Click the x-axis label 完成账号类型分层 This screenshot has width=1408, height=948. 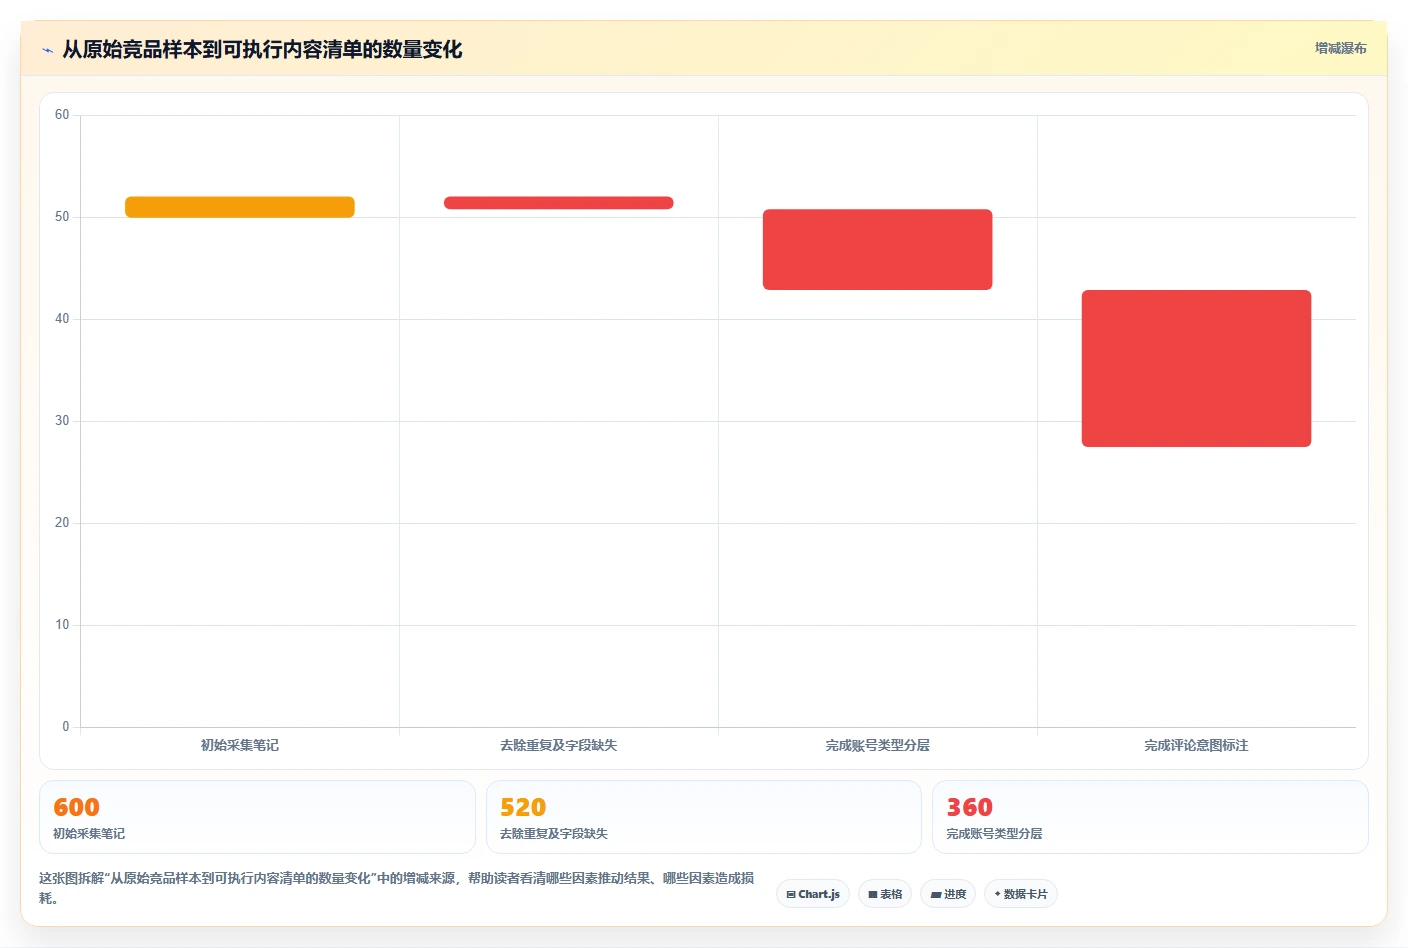(x=878, y=745)
